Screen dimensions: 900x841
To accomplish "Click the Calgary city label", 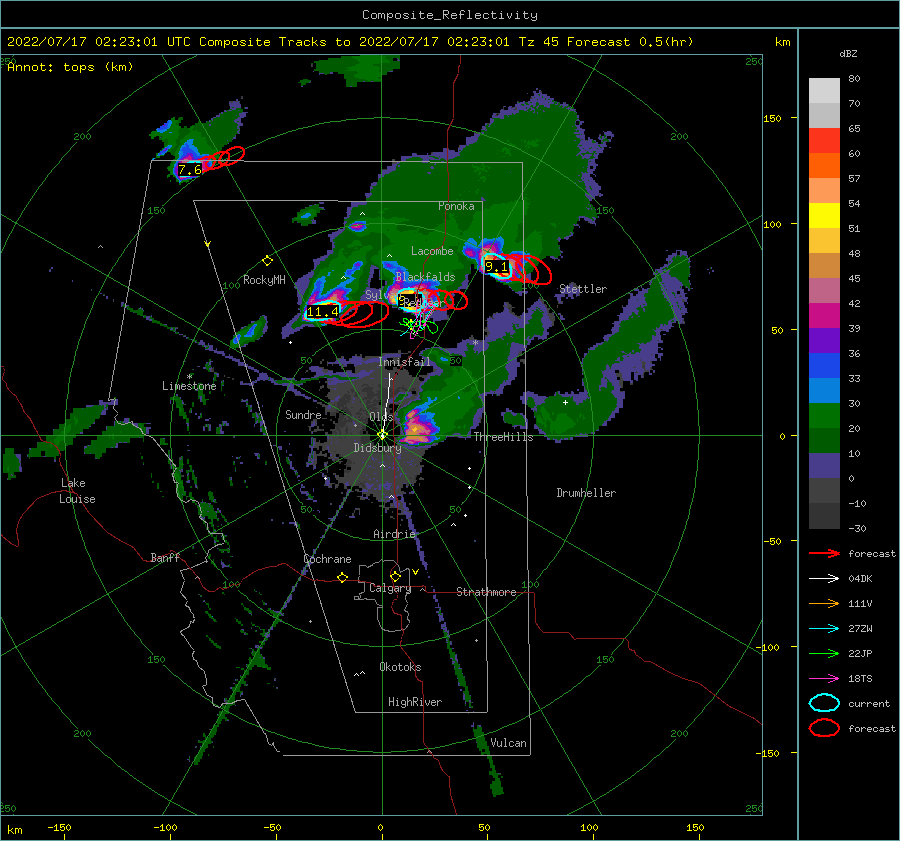I will point(390,588).
